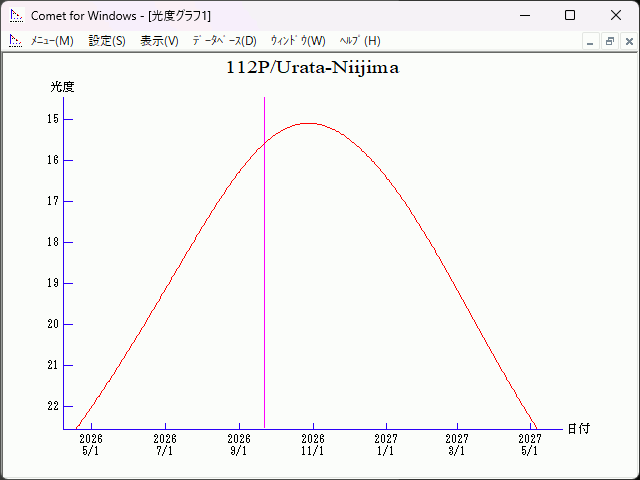Minimize the Comet for Windows main window
Viewport: 640px width, 480px height.
click(x=525, y=15)
